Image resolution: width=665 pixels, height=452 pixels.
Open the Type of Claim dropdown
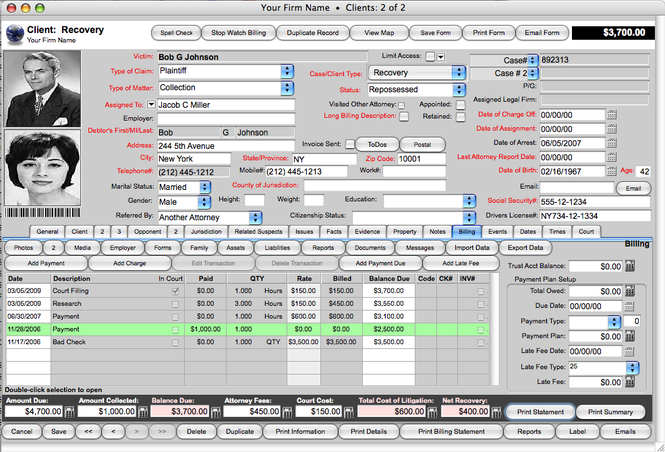pos(287,71)
